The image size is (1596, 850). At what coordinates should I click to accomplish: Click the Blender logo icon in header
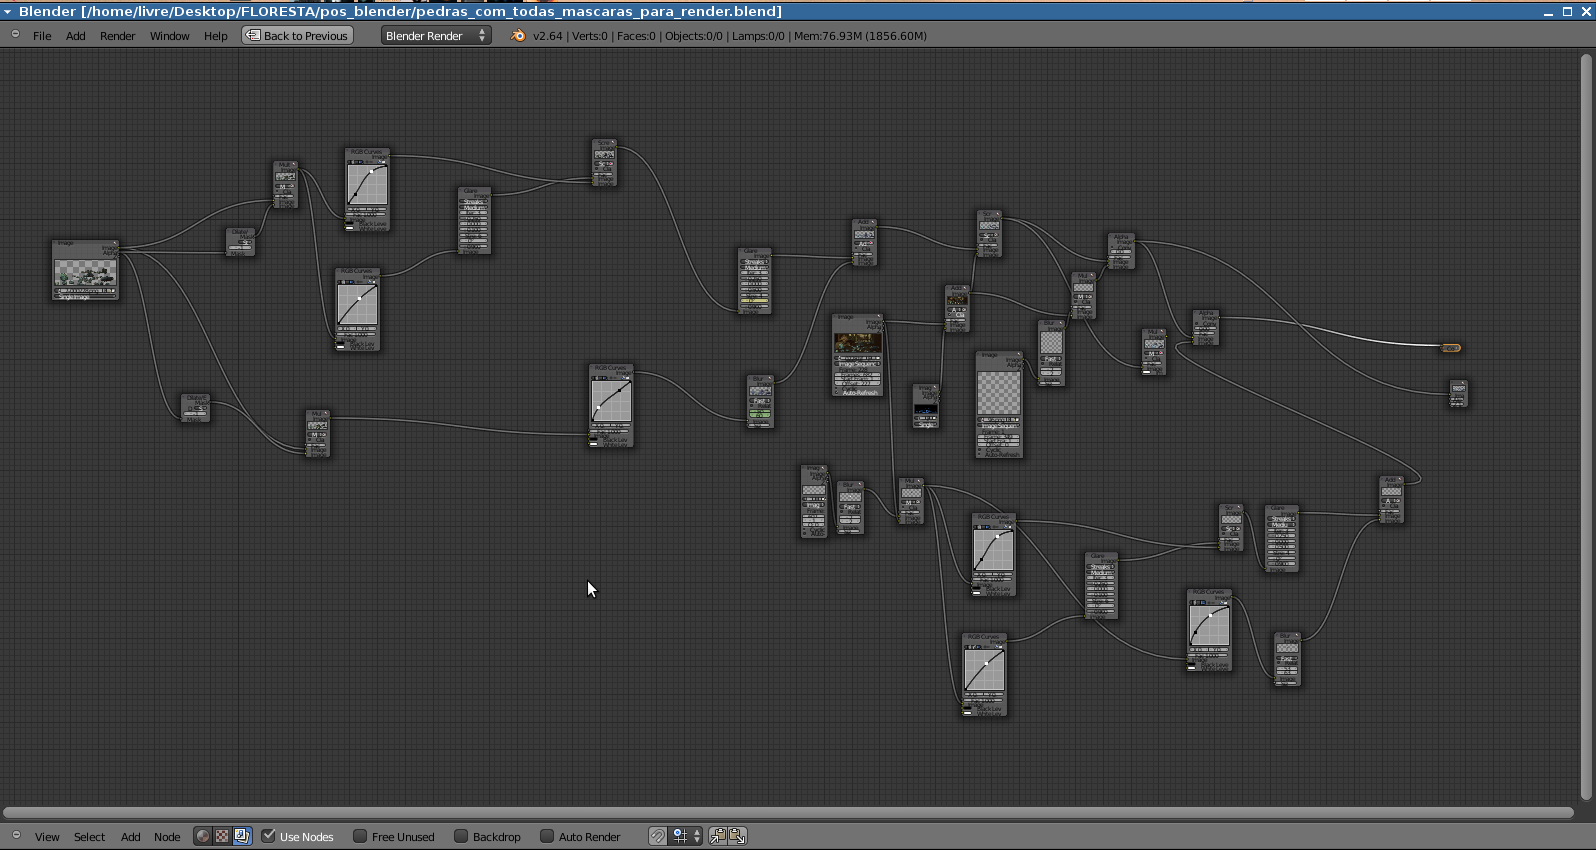pyautogui.click(x=517, y=35)
